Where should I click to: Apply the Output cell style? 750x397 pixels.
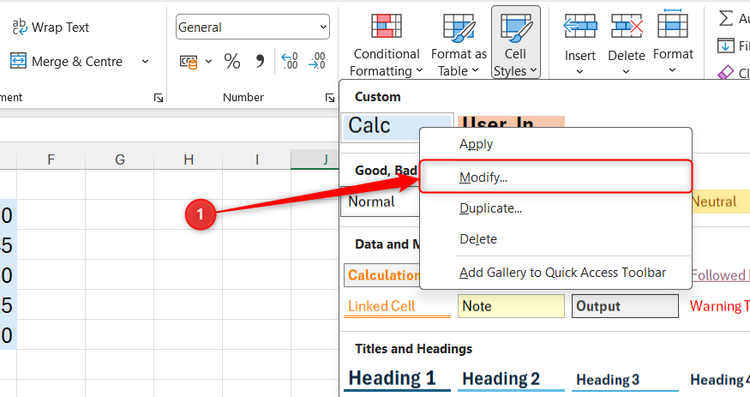coord(625,306)
